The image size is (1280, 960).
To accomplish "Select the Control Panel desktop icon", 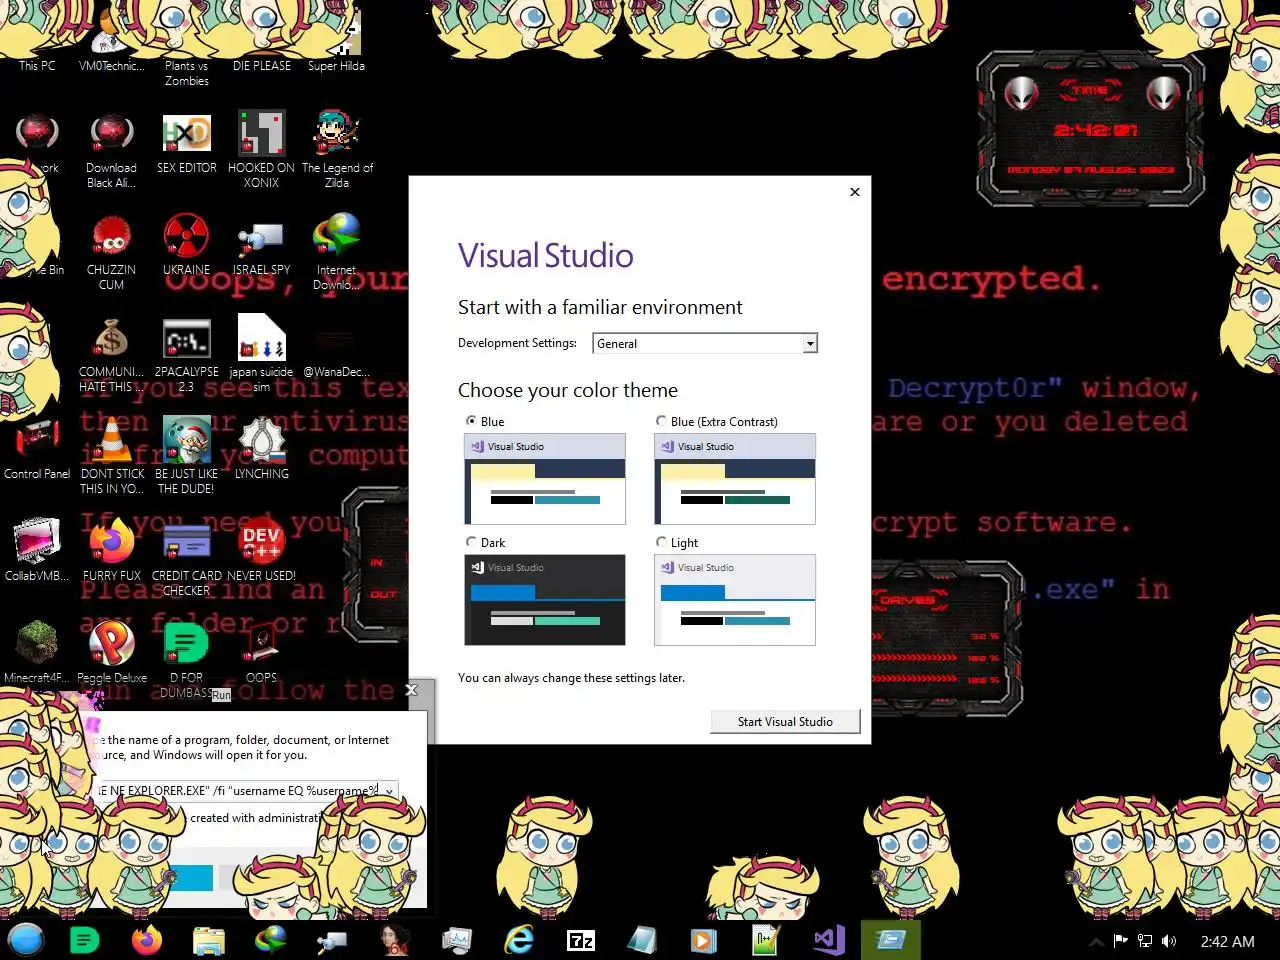I will pyautogui.click(x=37, y=450).
